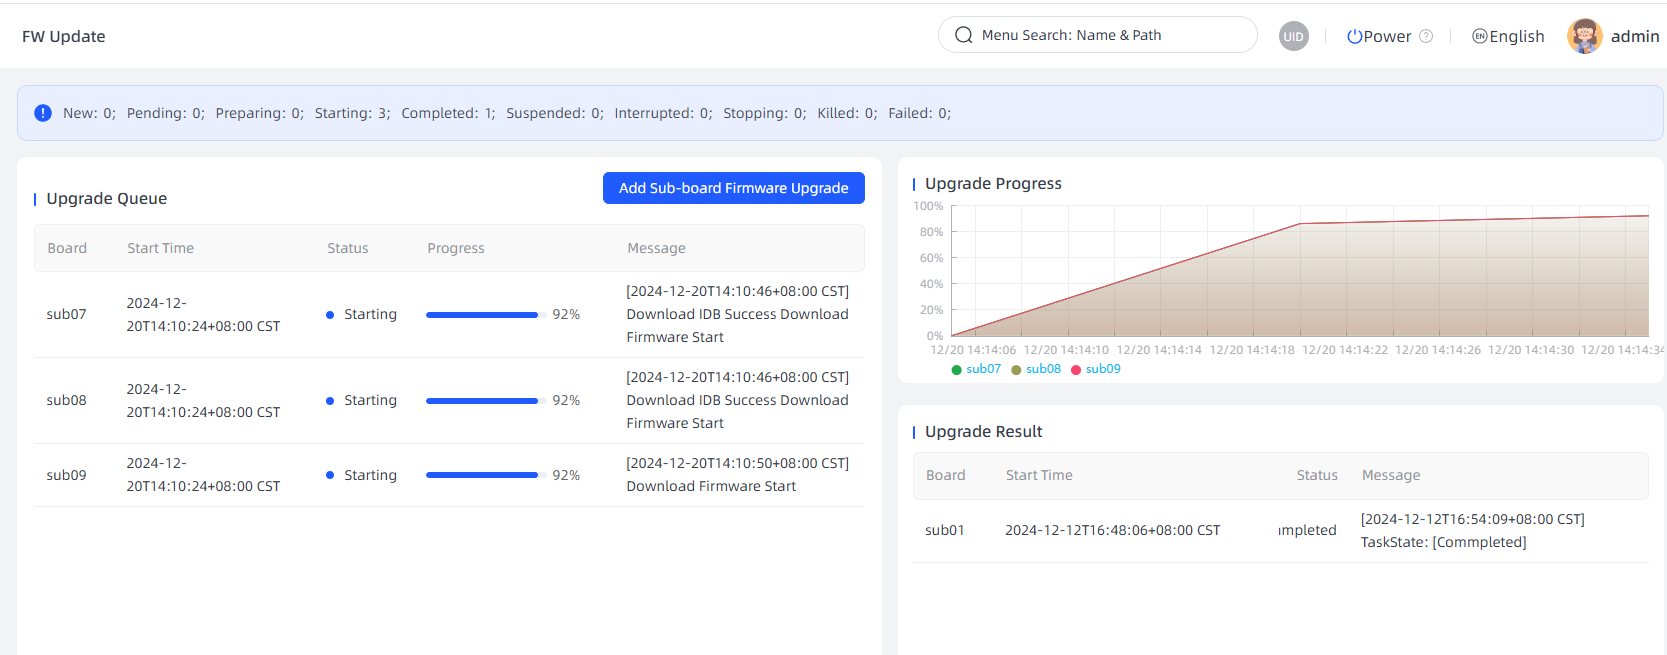Click Board header in Upgrade Result
Image resolution: width=1667 pixels, height=655 pixels.
pos(946,475)
